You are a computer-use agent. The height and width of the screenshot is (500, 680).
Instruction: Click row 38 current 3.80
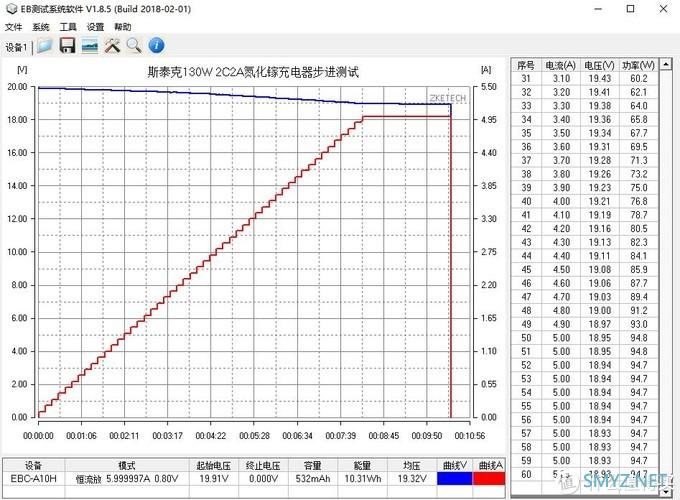(x=561, y=174)
